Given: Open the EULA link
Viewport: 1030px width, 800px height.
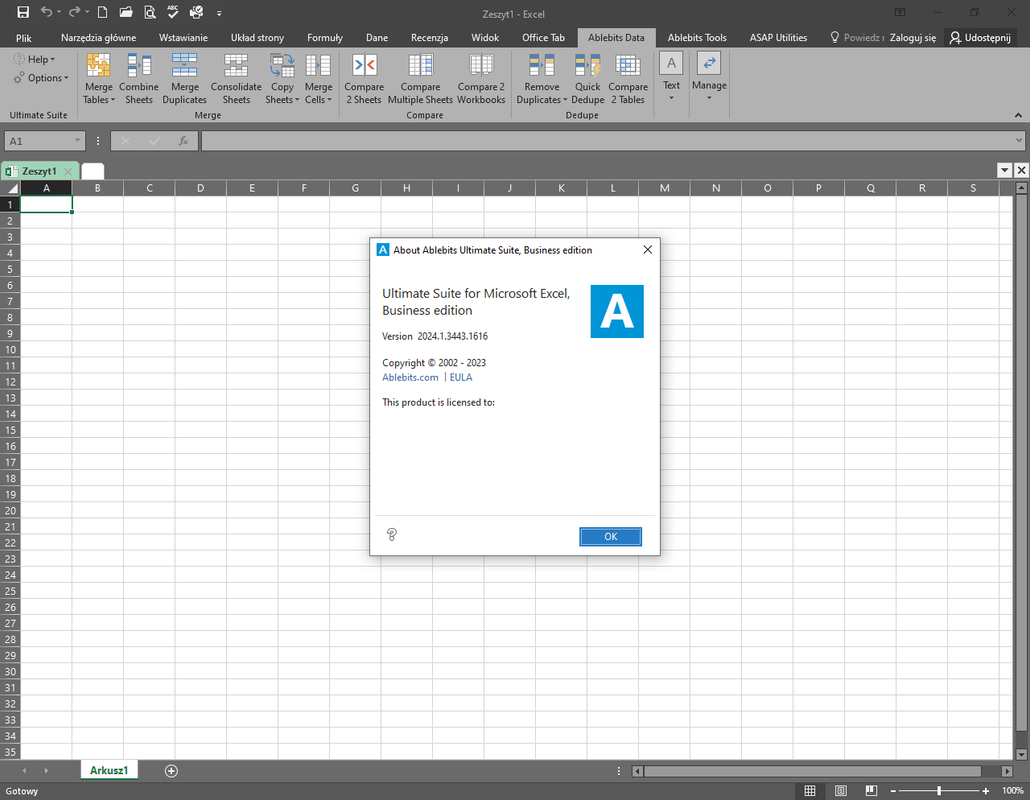Looking at the screenshot, I should pos(460,377).
